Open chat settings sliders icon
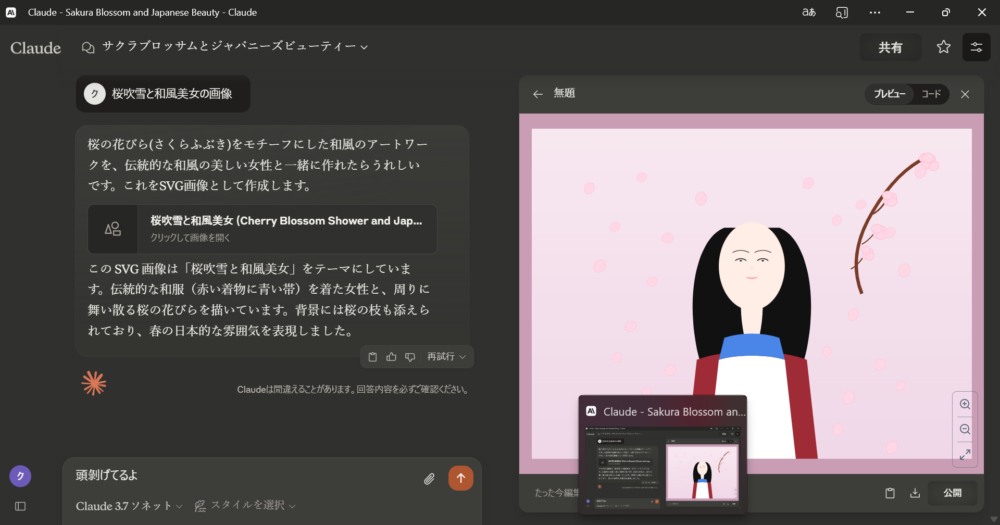1000x525 pixels. pyautogui.click(x=976, y=47)
